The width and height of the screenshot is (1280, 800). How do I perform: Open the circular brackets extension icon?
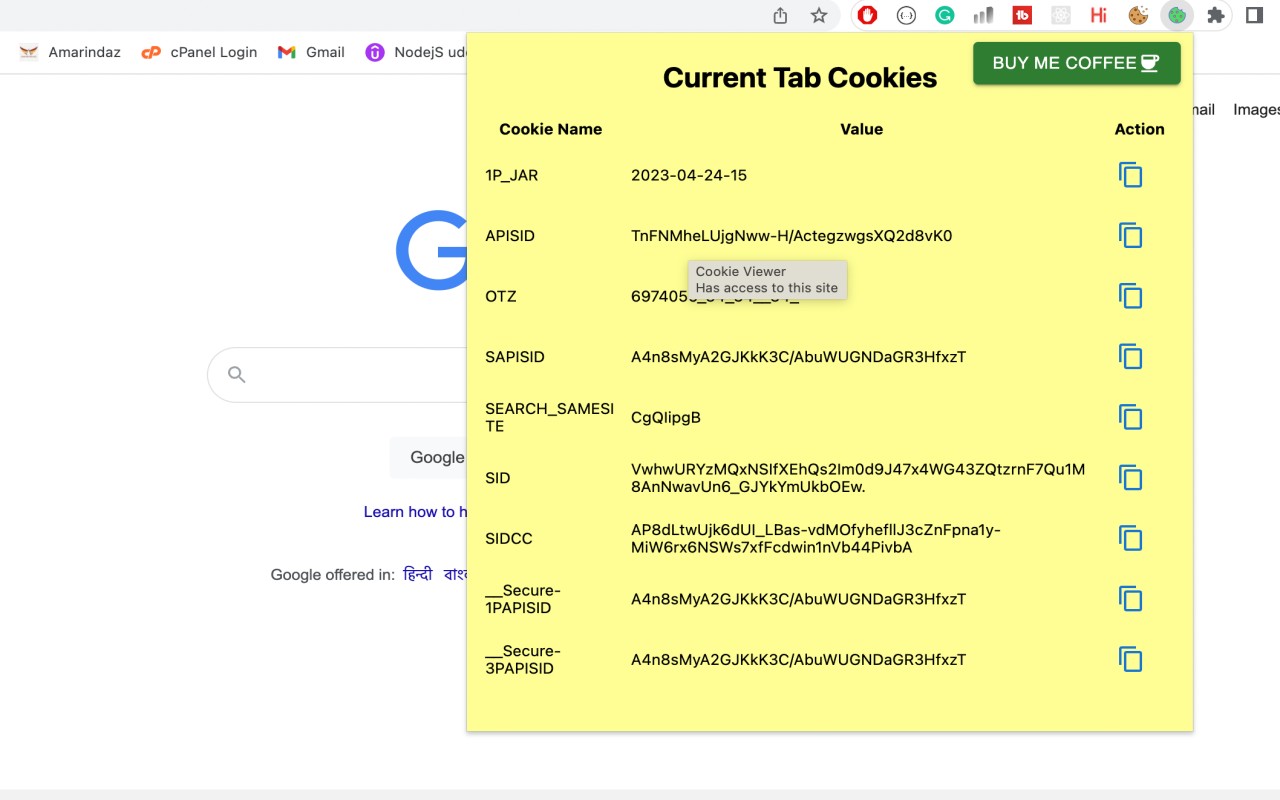click(x=906, y=15)
